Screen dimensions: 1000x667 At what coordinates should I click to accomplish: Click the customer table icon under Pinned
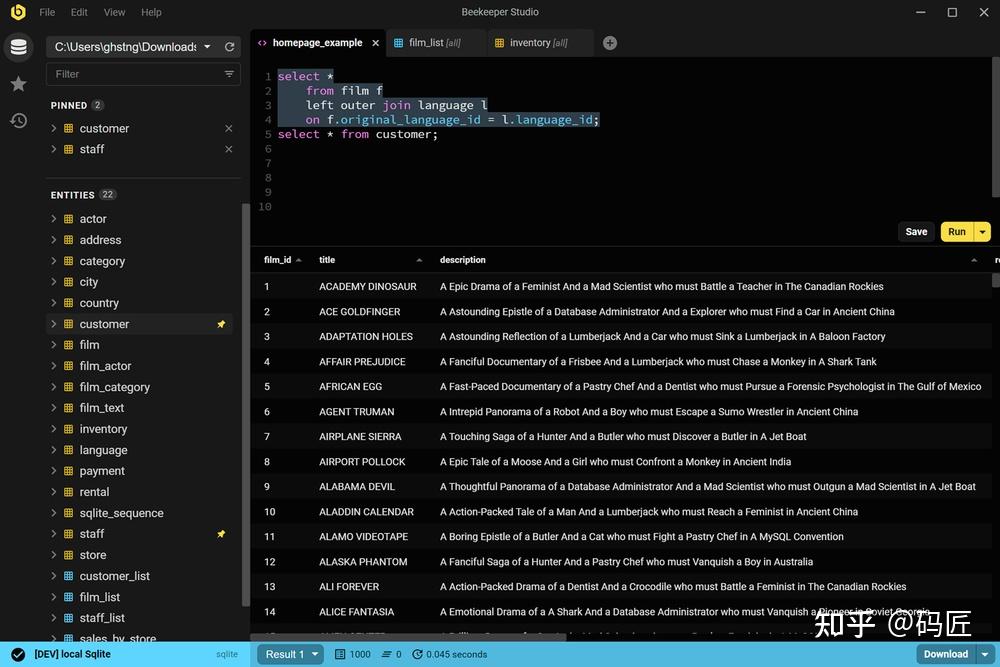68,128
